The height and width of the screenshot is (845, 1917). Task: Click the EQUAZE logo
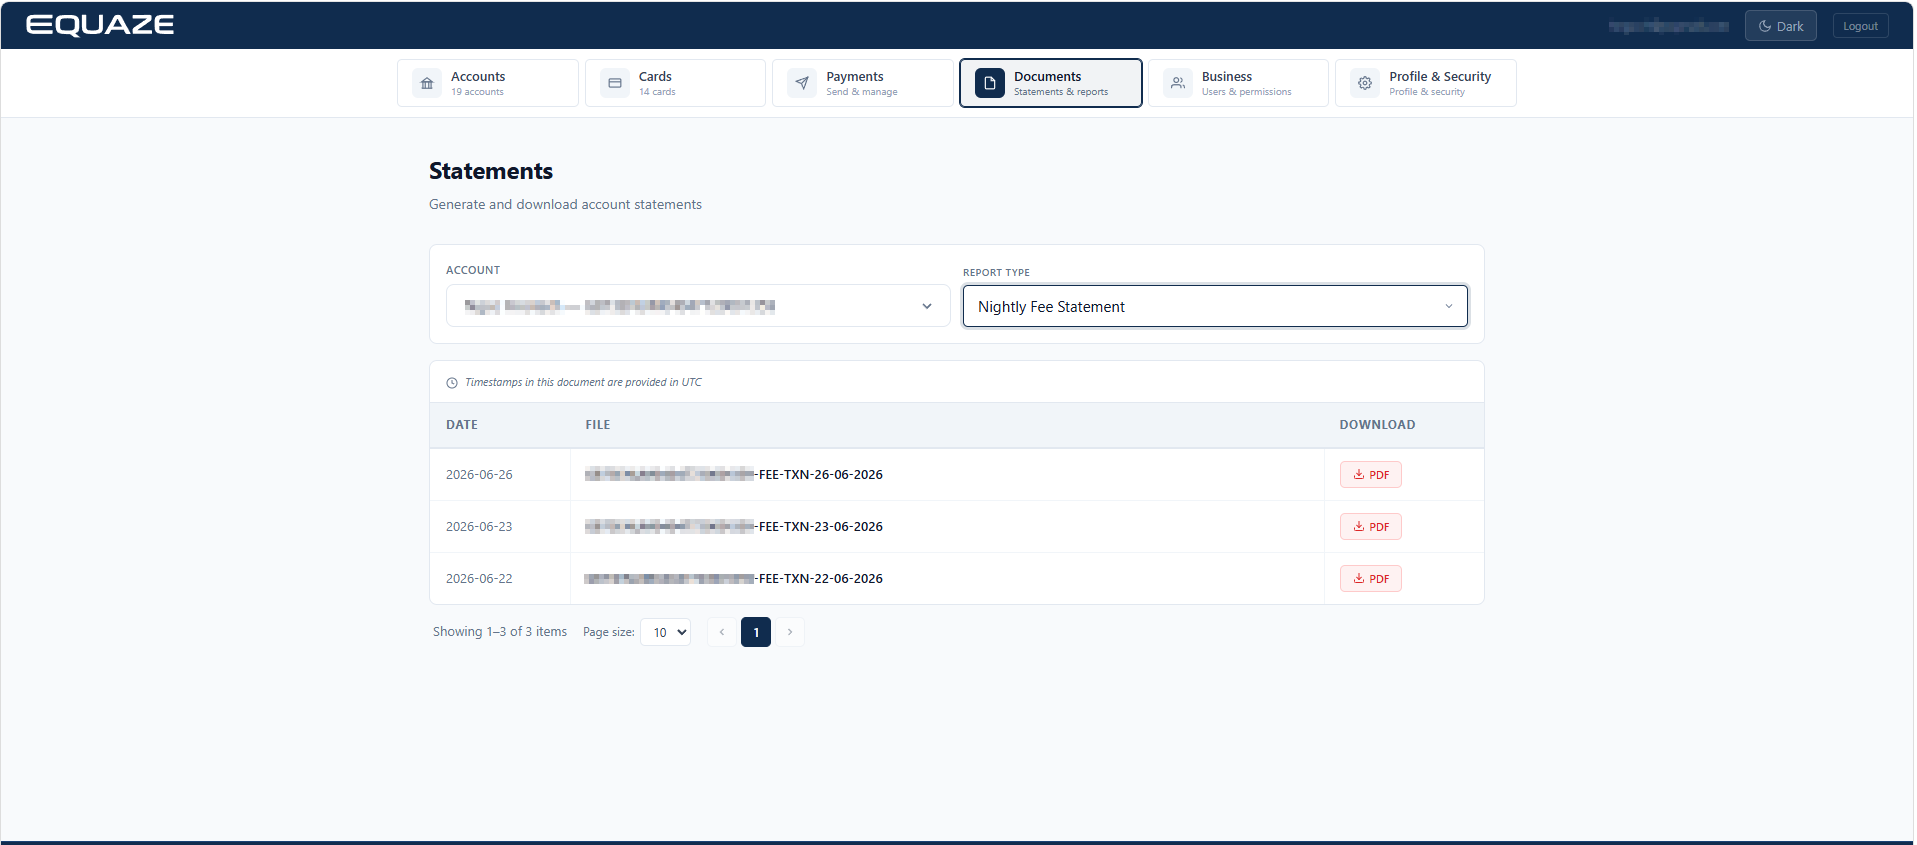coord(100,25)
